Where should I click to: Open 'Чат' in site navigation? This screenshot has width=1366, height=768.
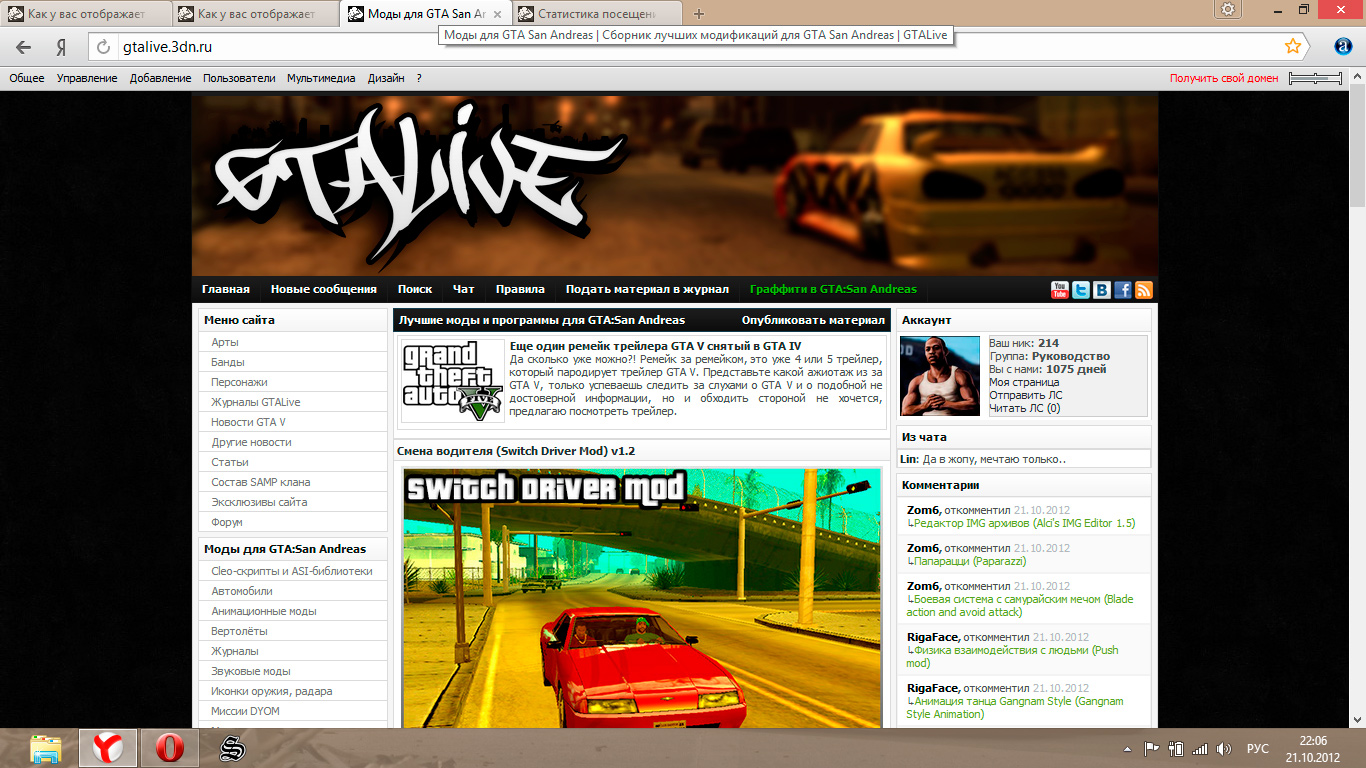point(464,289)
